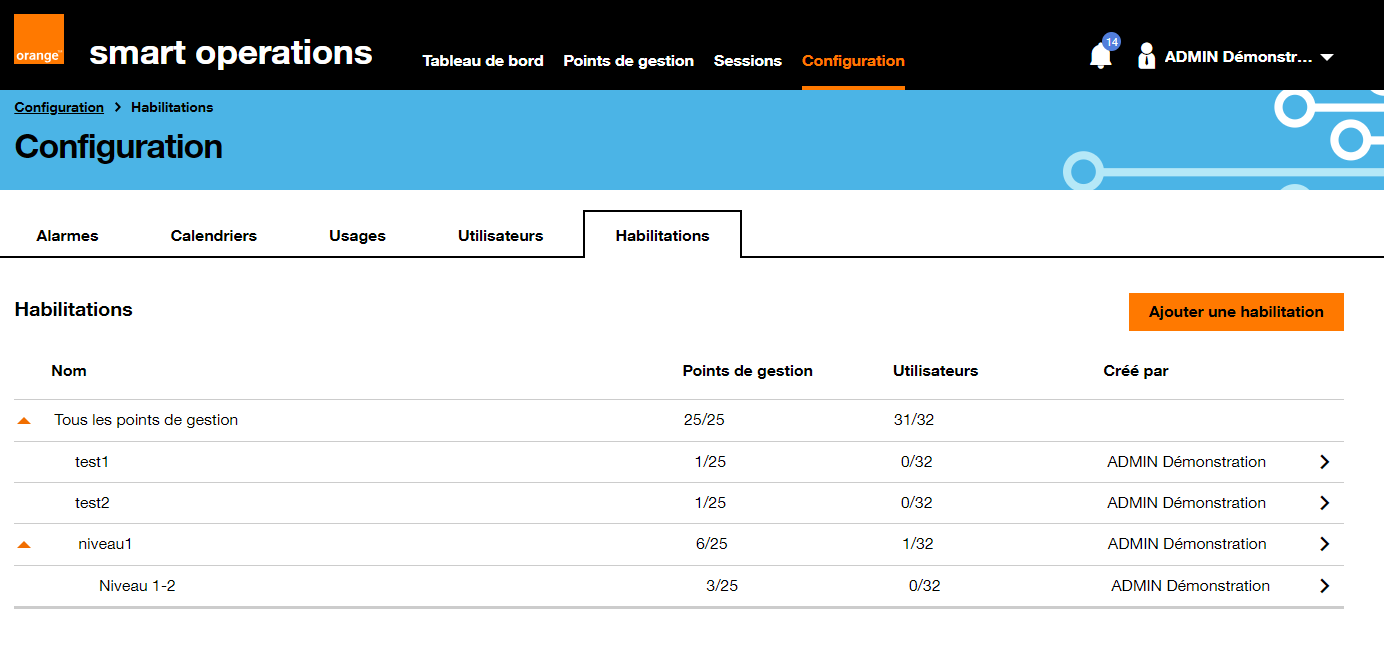Image resolution: width=1384 pixels, height=648 pixels.
Task: Open Niveau 1-2 details chevron arrow
Action: tap(1324, 586)
